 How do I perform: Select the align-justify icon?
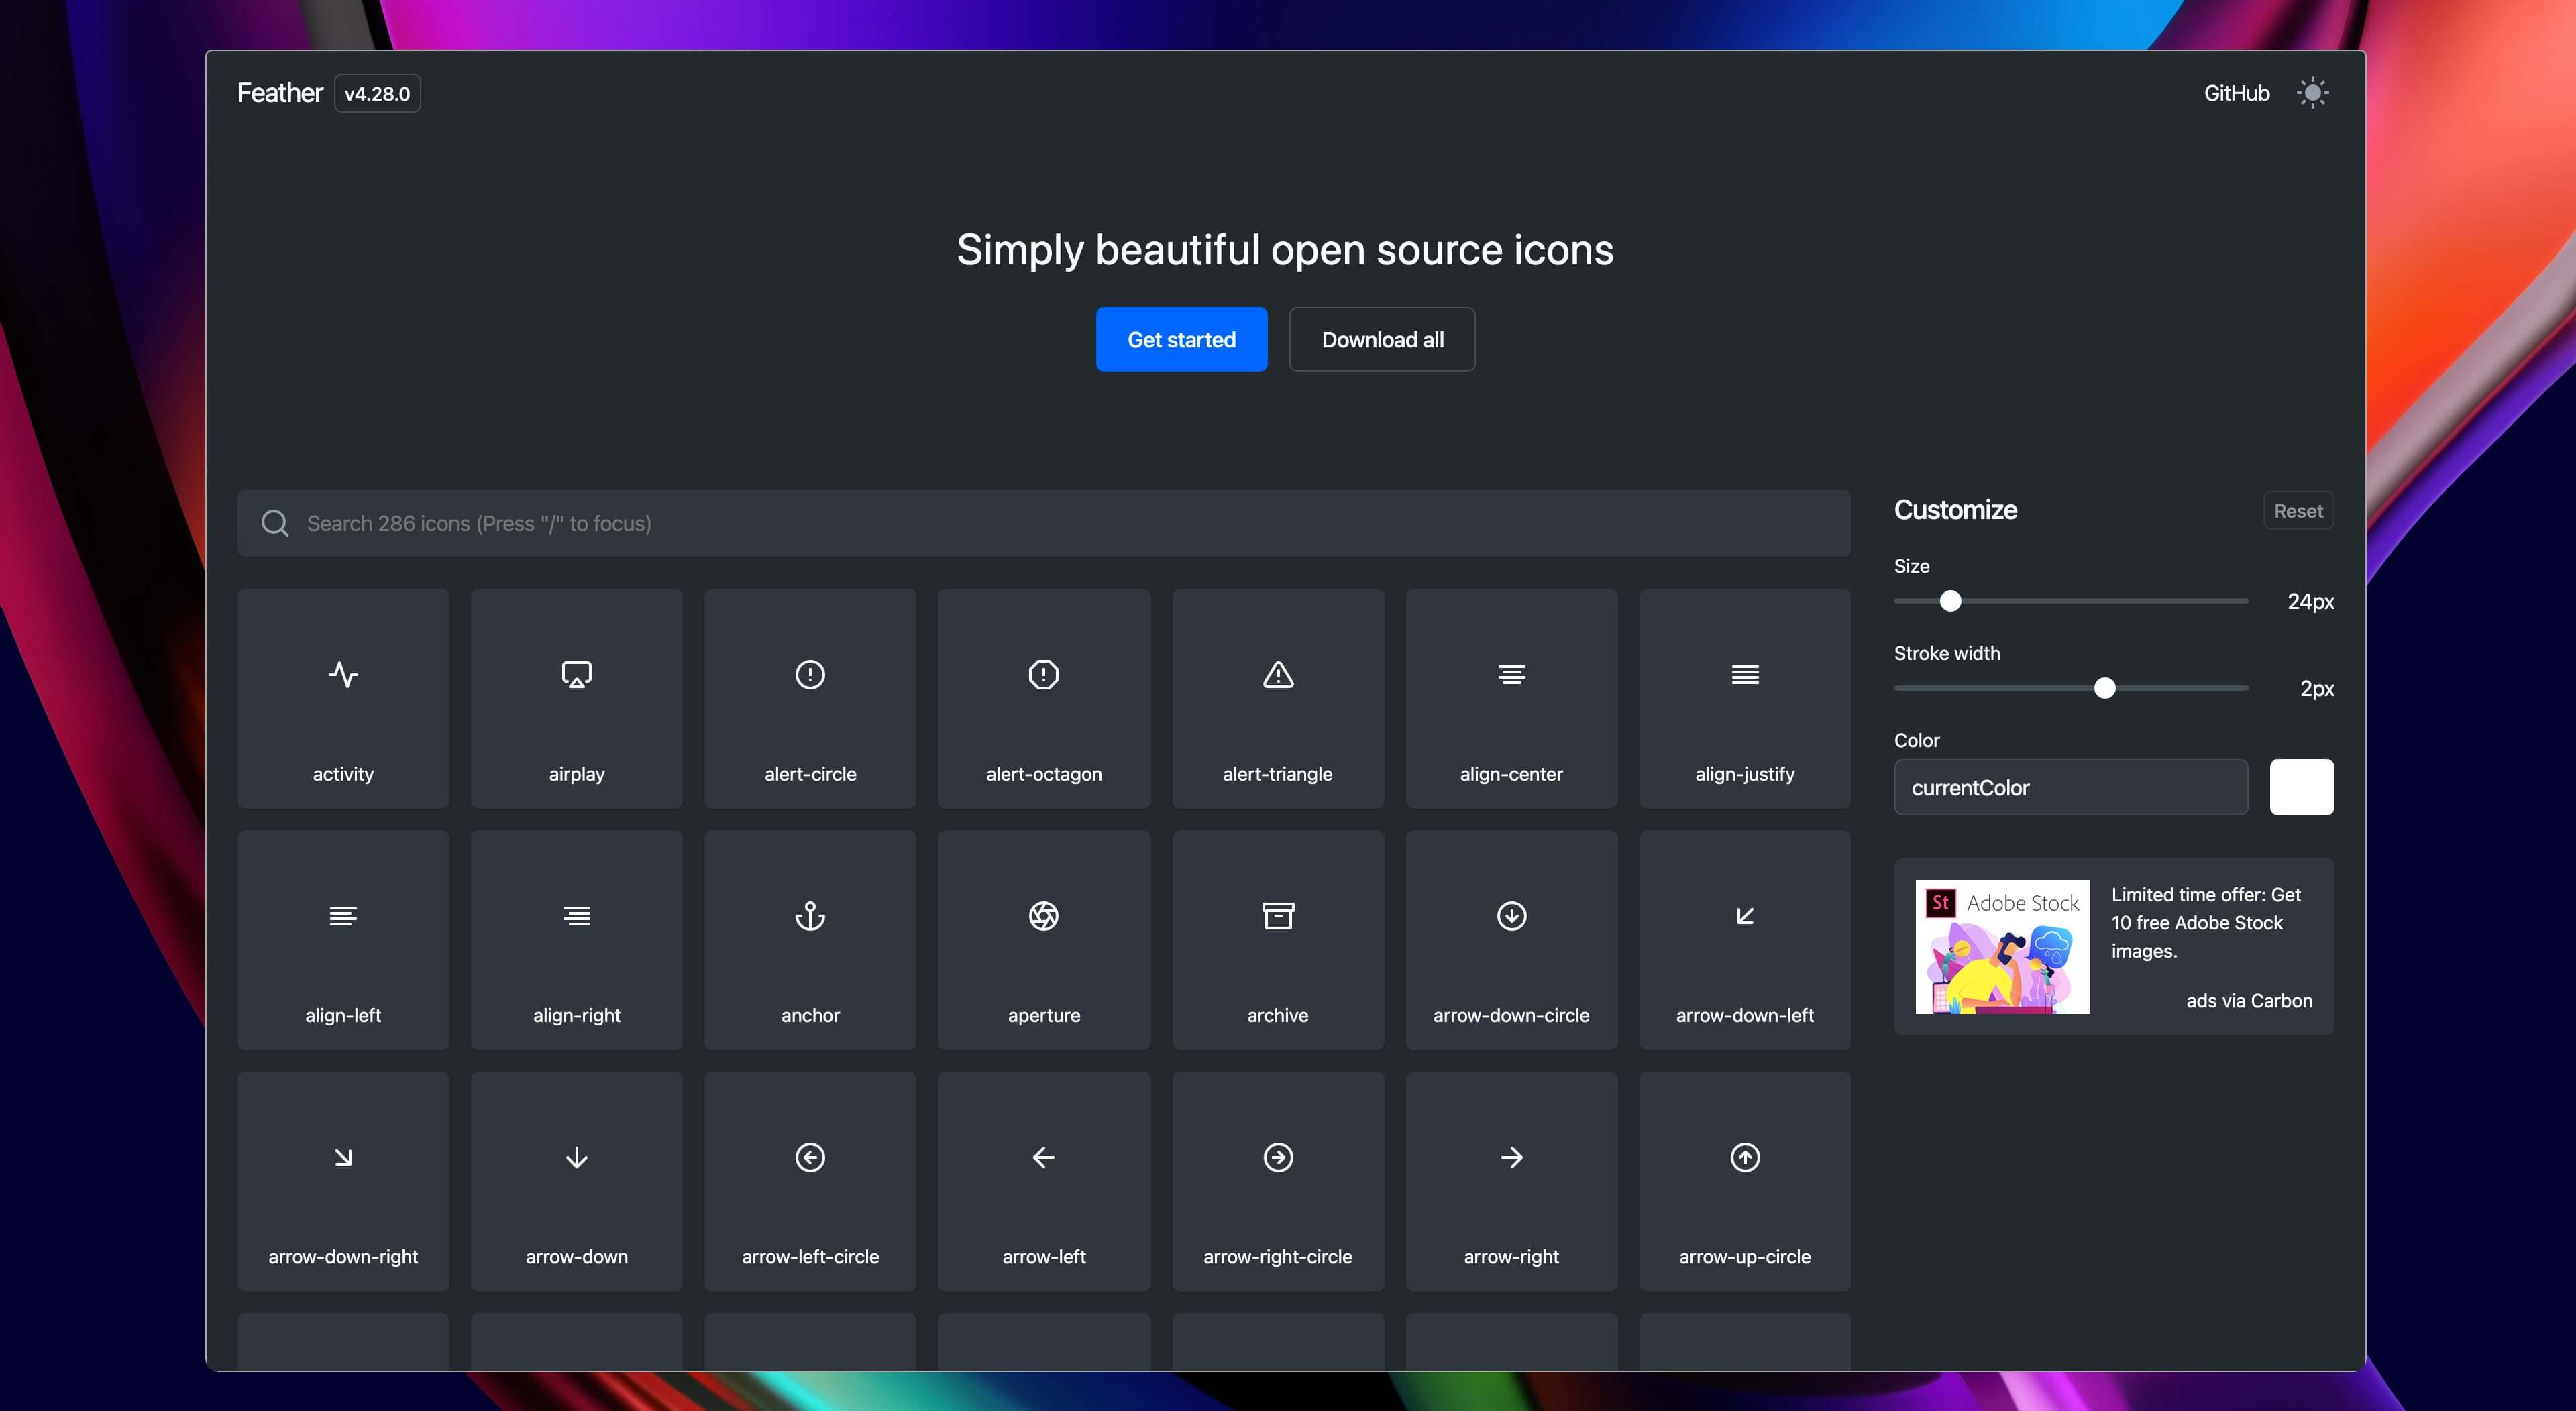[x=1744, y=698]
